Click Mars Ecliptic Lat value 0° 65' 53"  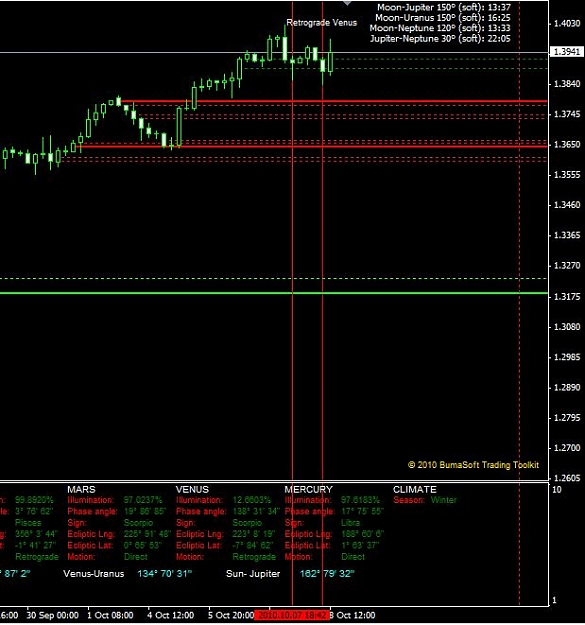[x=143, y=545]
